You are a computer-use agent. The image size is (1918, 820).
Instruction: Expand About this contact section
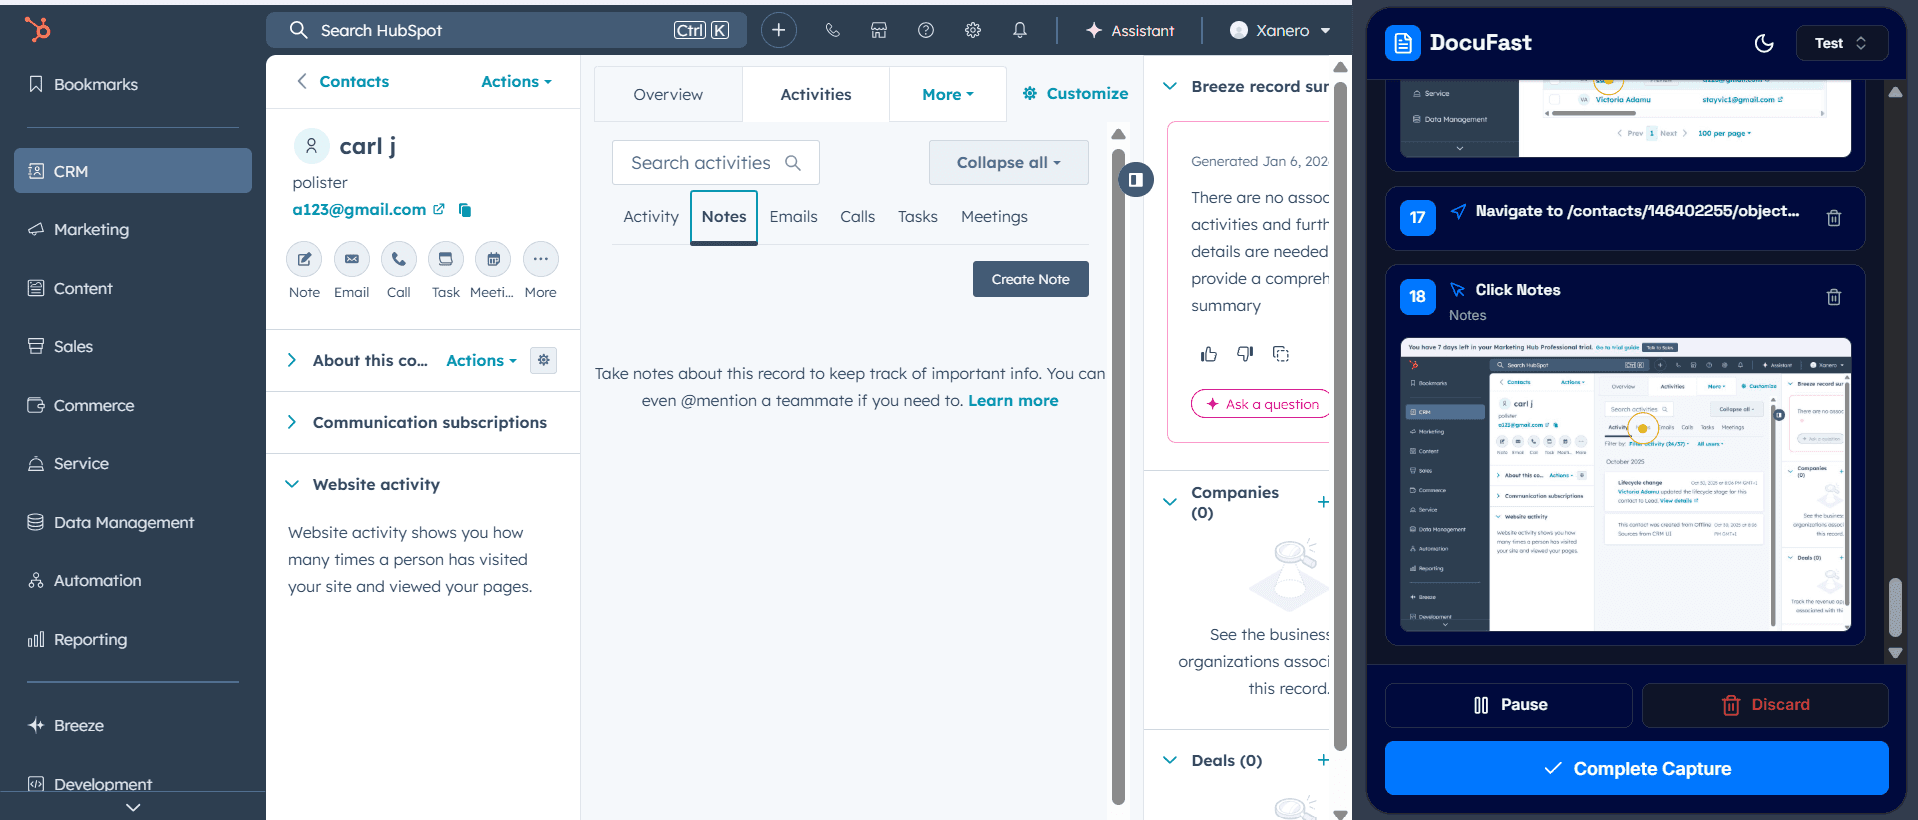[291, 360]
